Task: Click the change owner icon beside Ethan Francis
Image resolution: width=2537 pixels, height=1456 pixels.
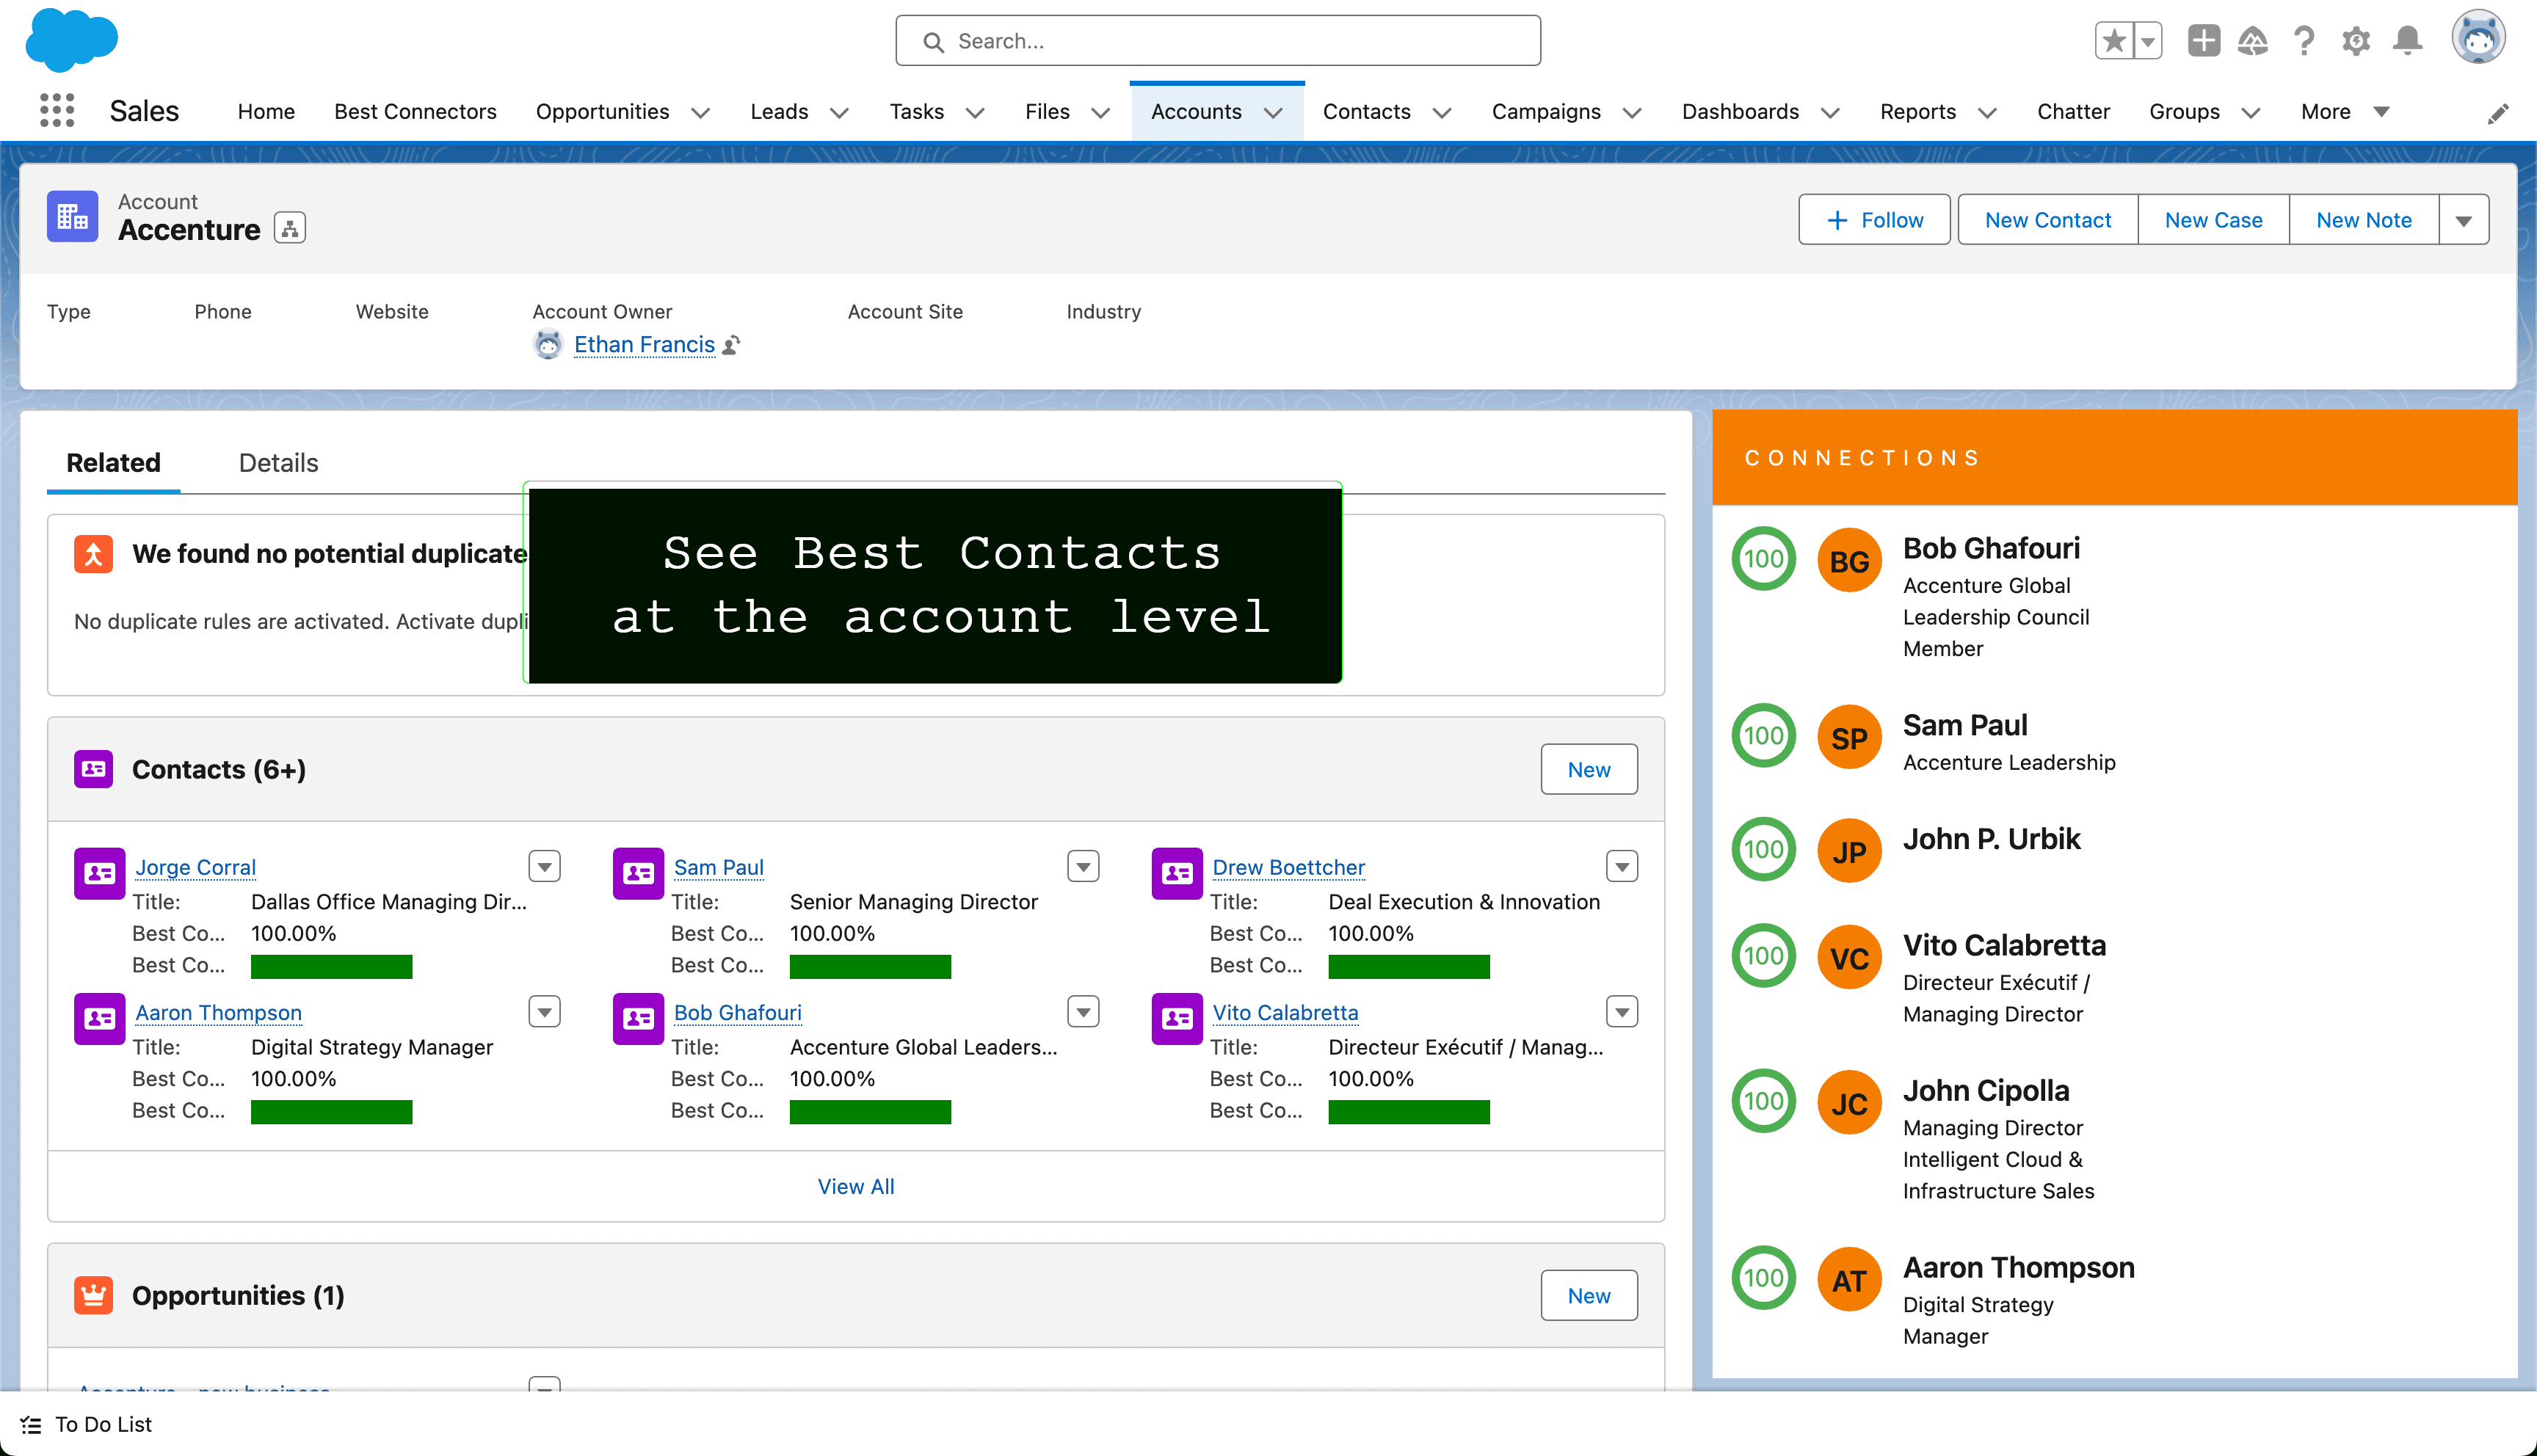Action: tap(732, 345)
